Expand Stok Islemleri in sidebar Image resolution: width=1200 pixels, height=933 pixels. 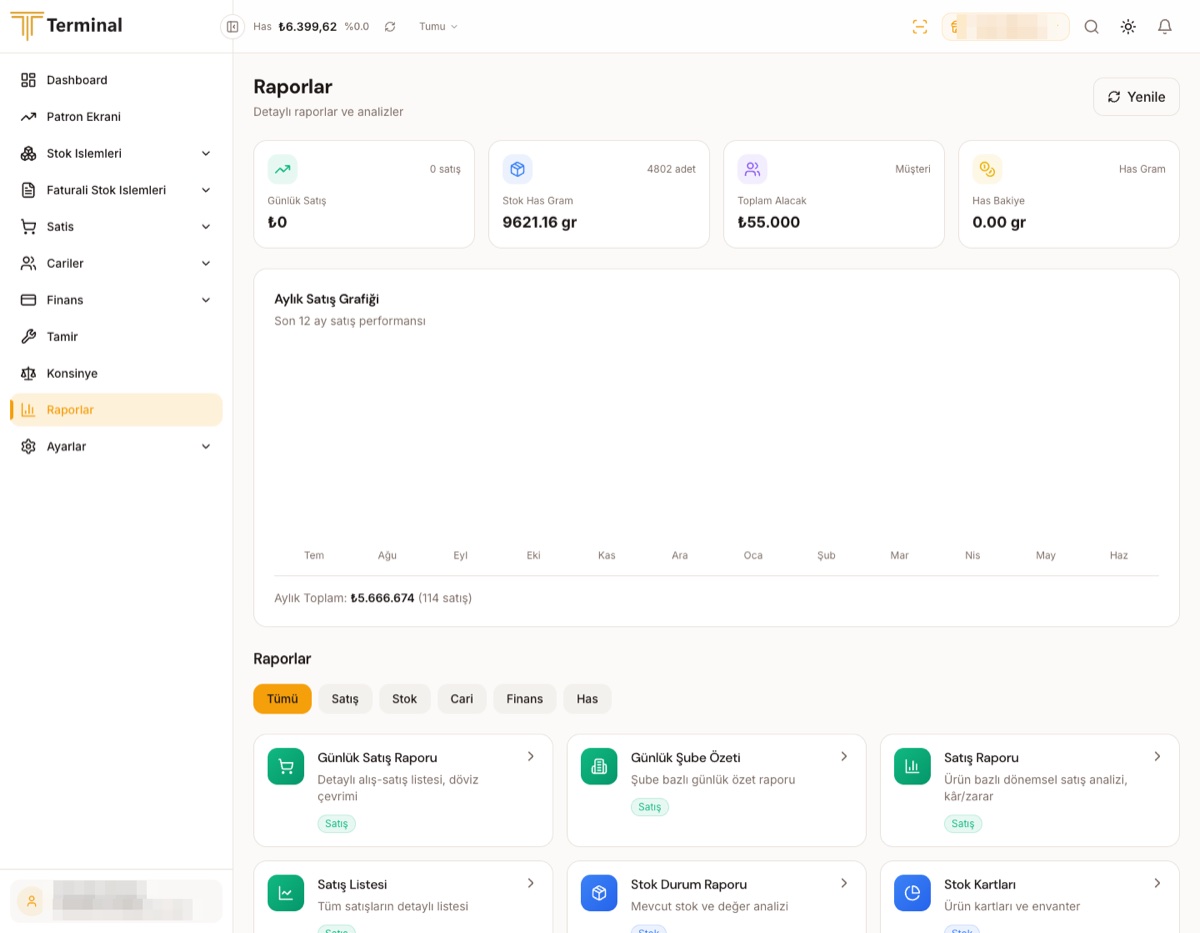click(116, 153)
